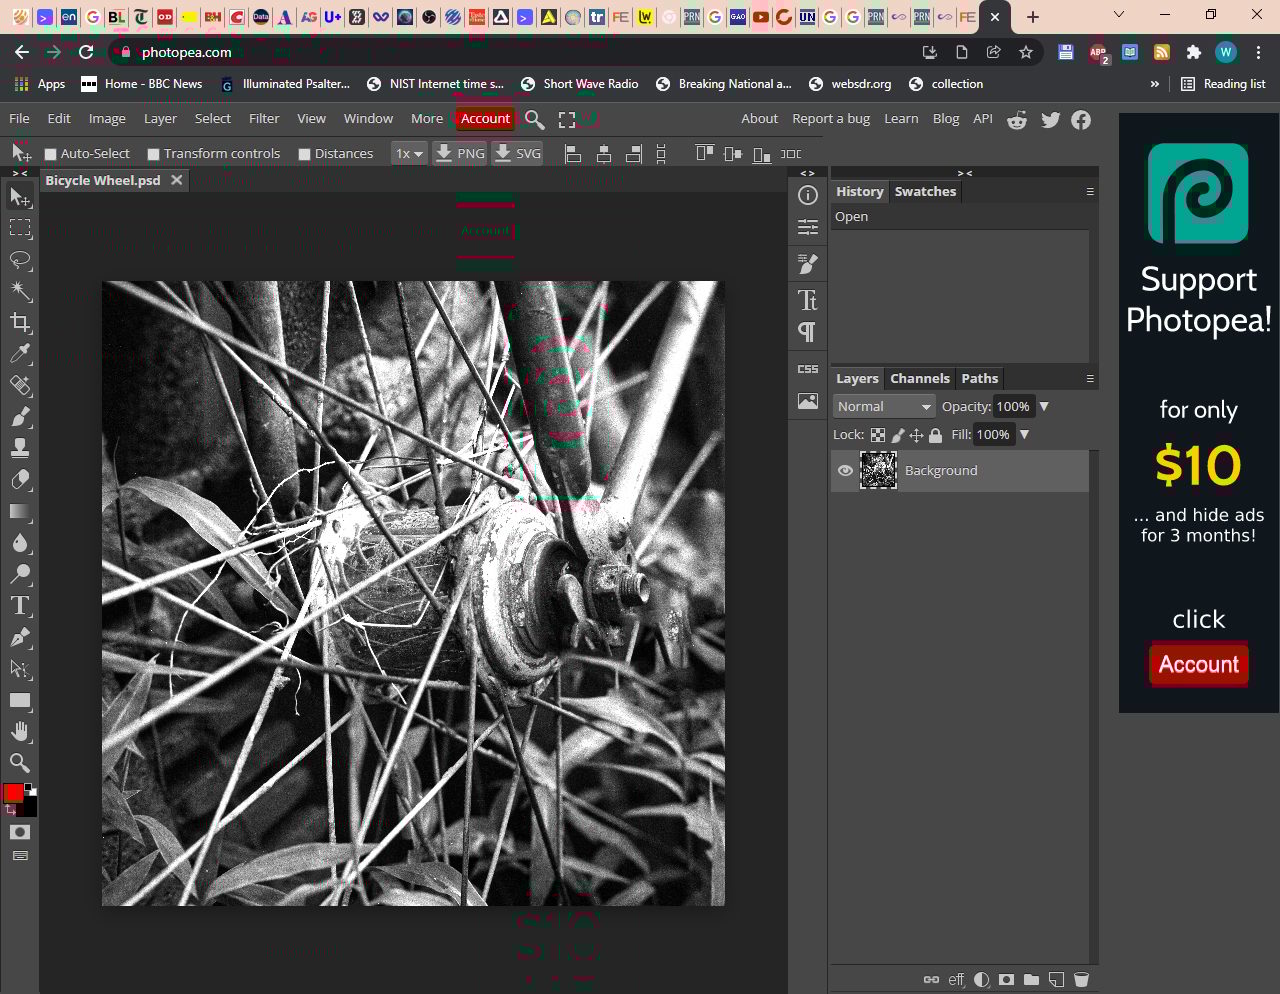The image size is (1280, 994).
Task: Open the Report a bug link
Action: pos(831,119)
